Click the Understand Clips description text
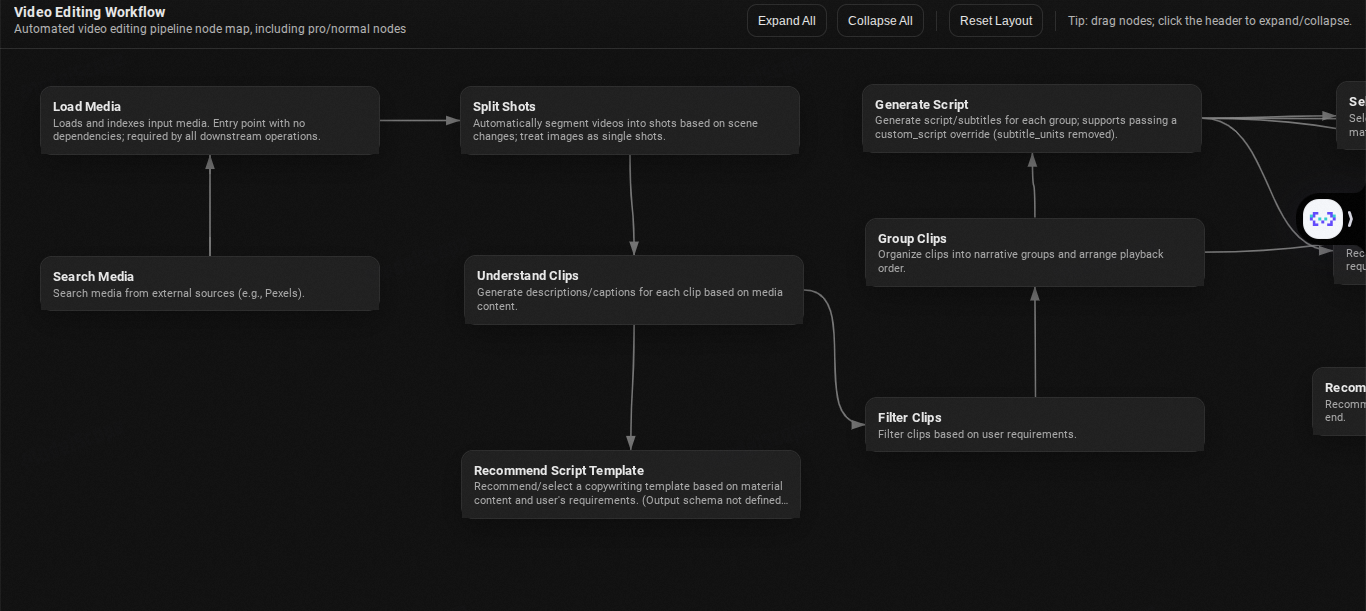 pyautogui.click(x=630, y=299)
